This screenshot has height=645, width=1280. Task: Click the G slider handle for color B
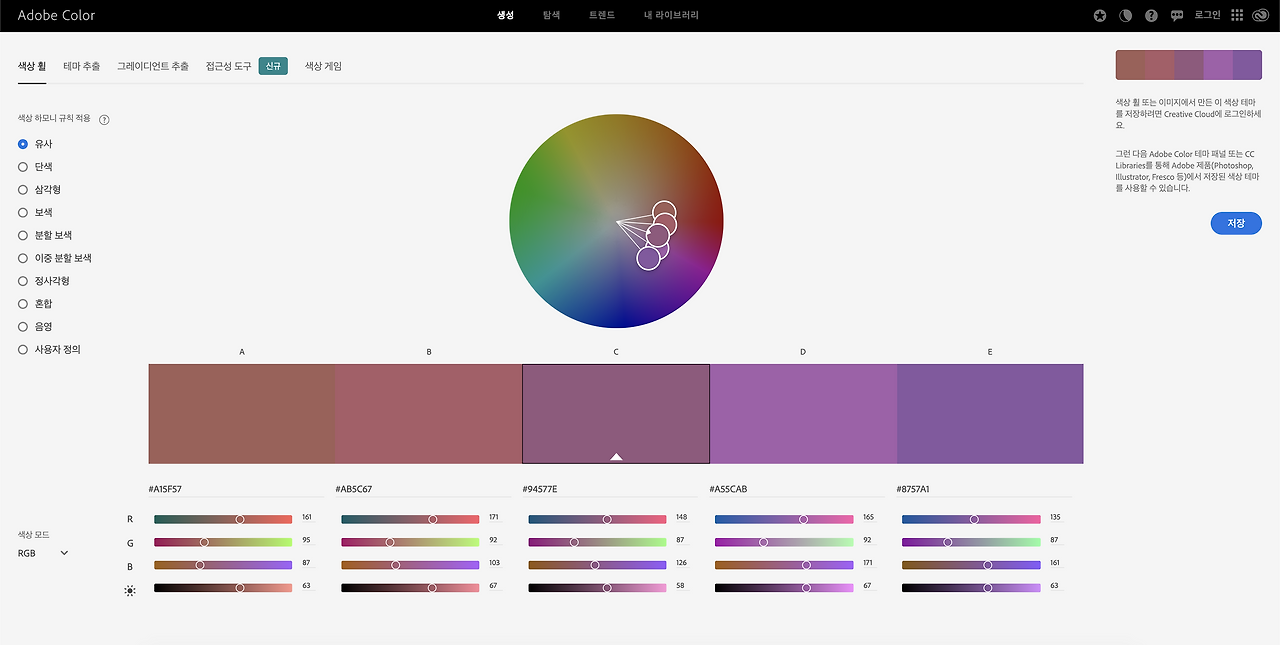pyautogui.click(x=390, y=542)
